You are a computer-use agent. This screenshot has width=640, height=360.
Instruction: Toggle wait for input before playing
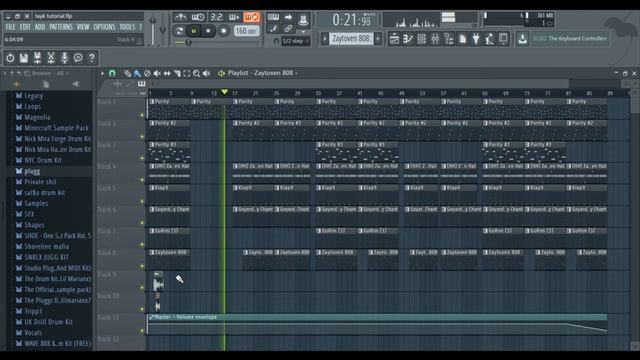pyautogui.click(x=198, y=17)
